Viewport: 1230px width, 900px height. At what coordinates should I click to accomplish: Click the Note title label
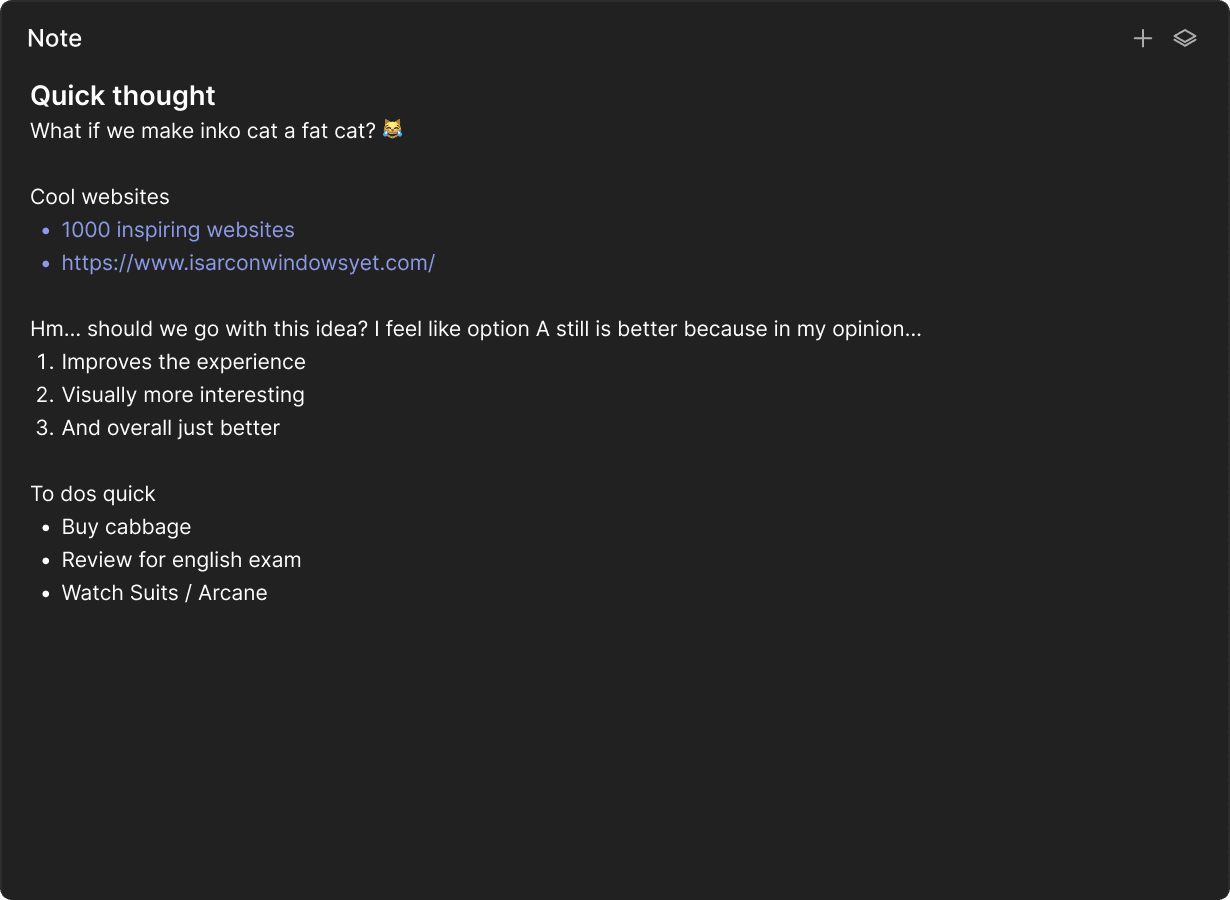55,39
